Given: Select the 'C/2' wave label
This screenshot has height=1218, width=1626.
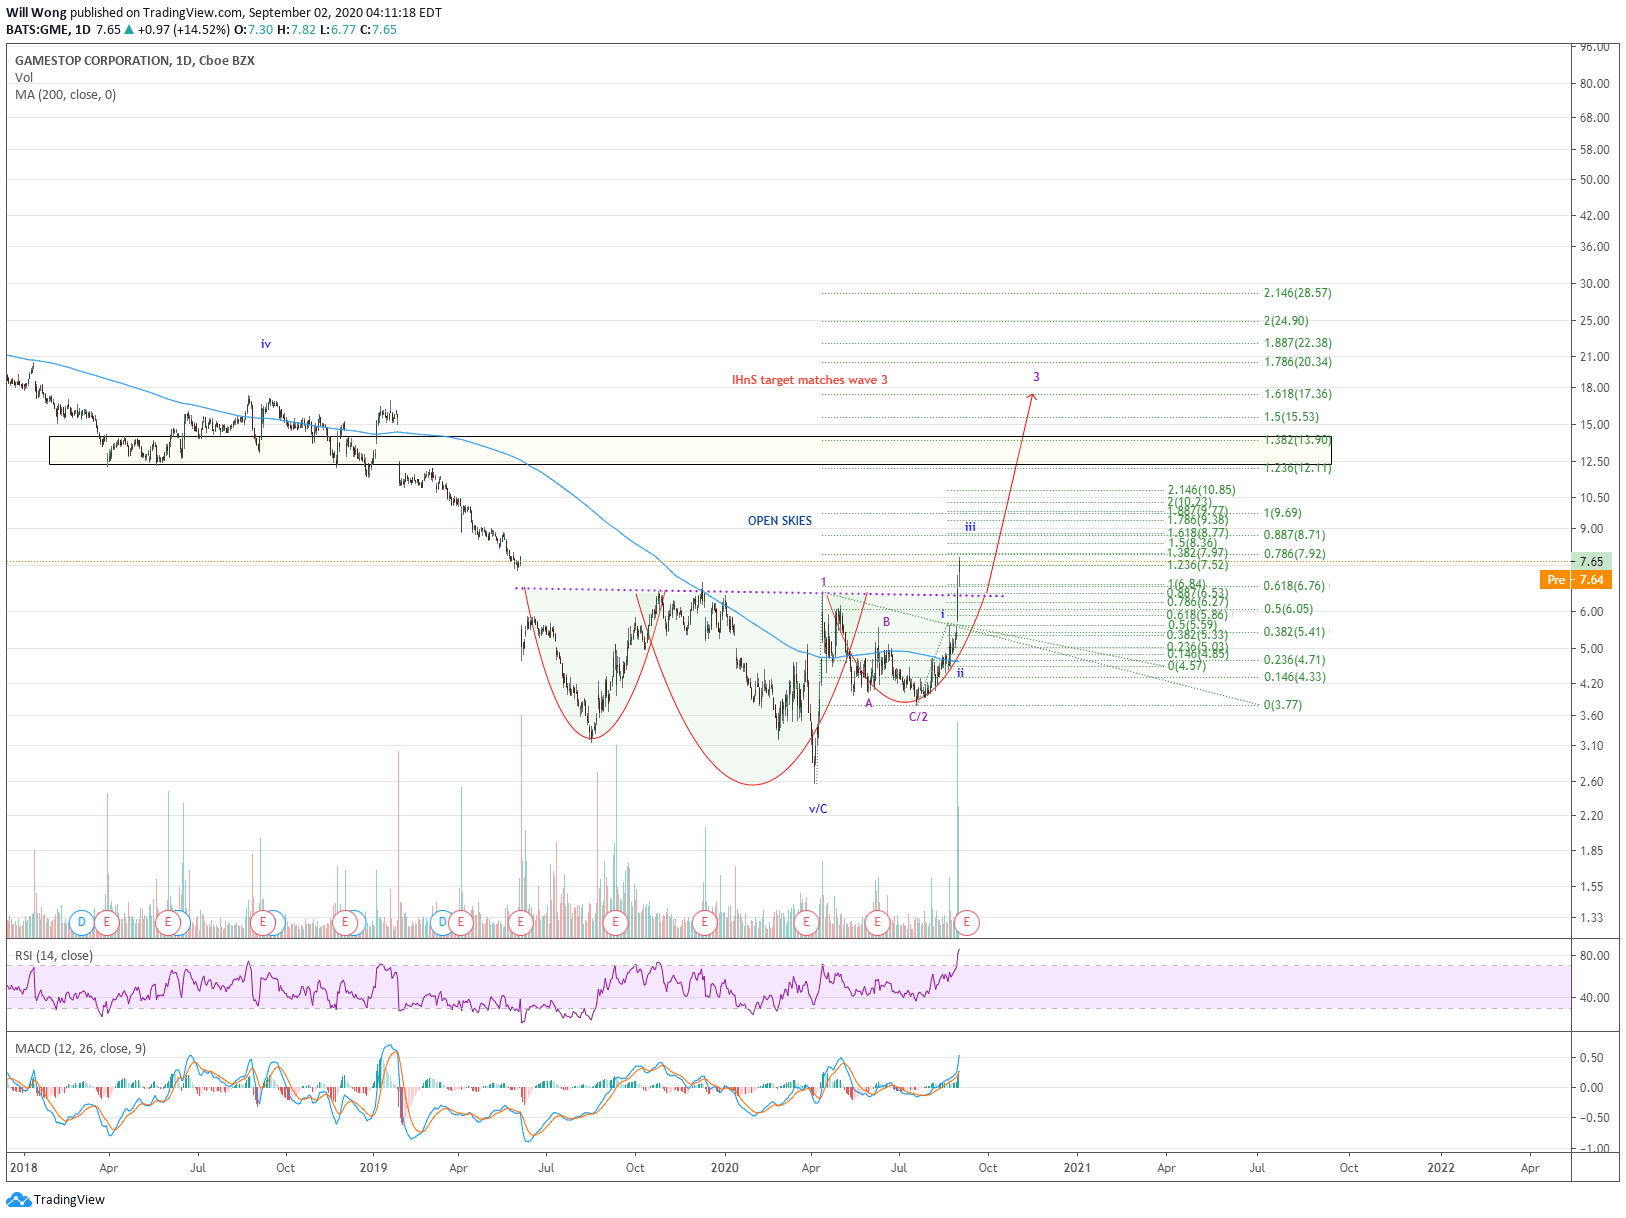Looking at the screenshot, I should pos(918,717).
